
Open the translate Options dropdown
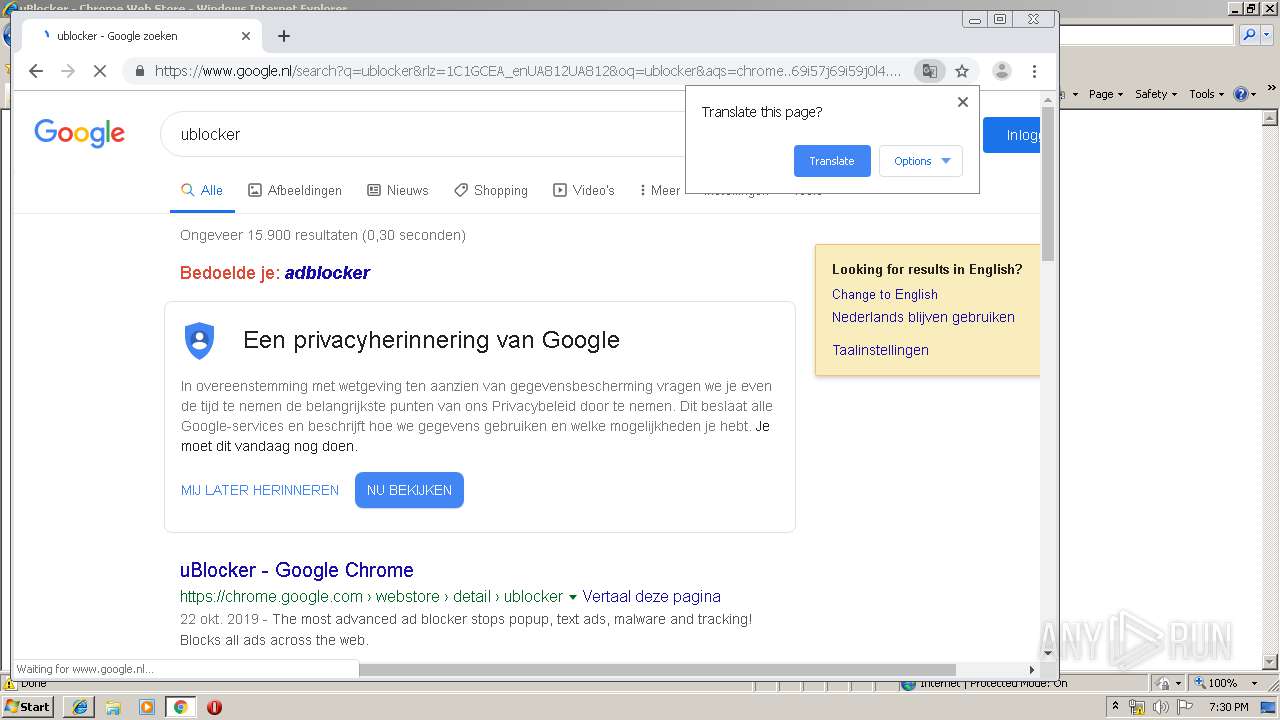point(921,161)
